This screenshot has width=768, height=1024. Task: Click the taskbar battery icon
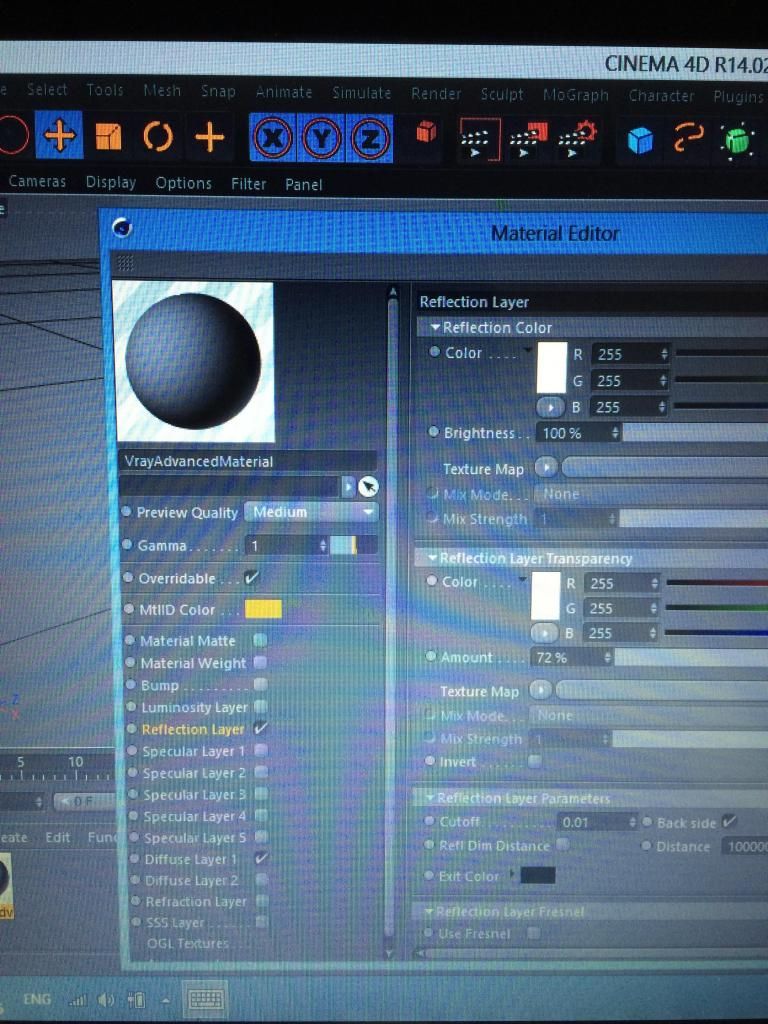coord(136,999)
